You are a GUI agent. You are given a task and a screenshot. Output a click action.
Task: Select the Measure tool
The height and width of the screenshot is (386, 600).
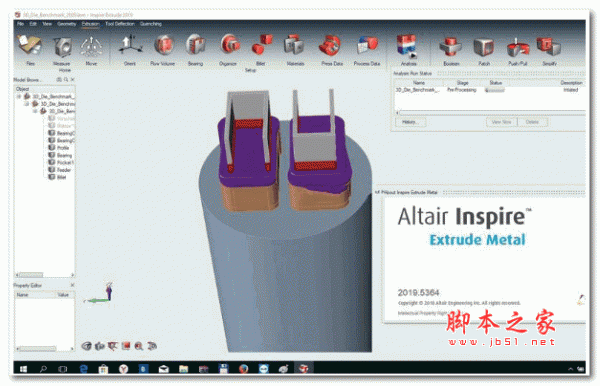62,47
